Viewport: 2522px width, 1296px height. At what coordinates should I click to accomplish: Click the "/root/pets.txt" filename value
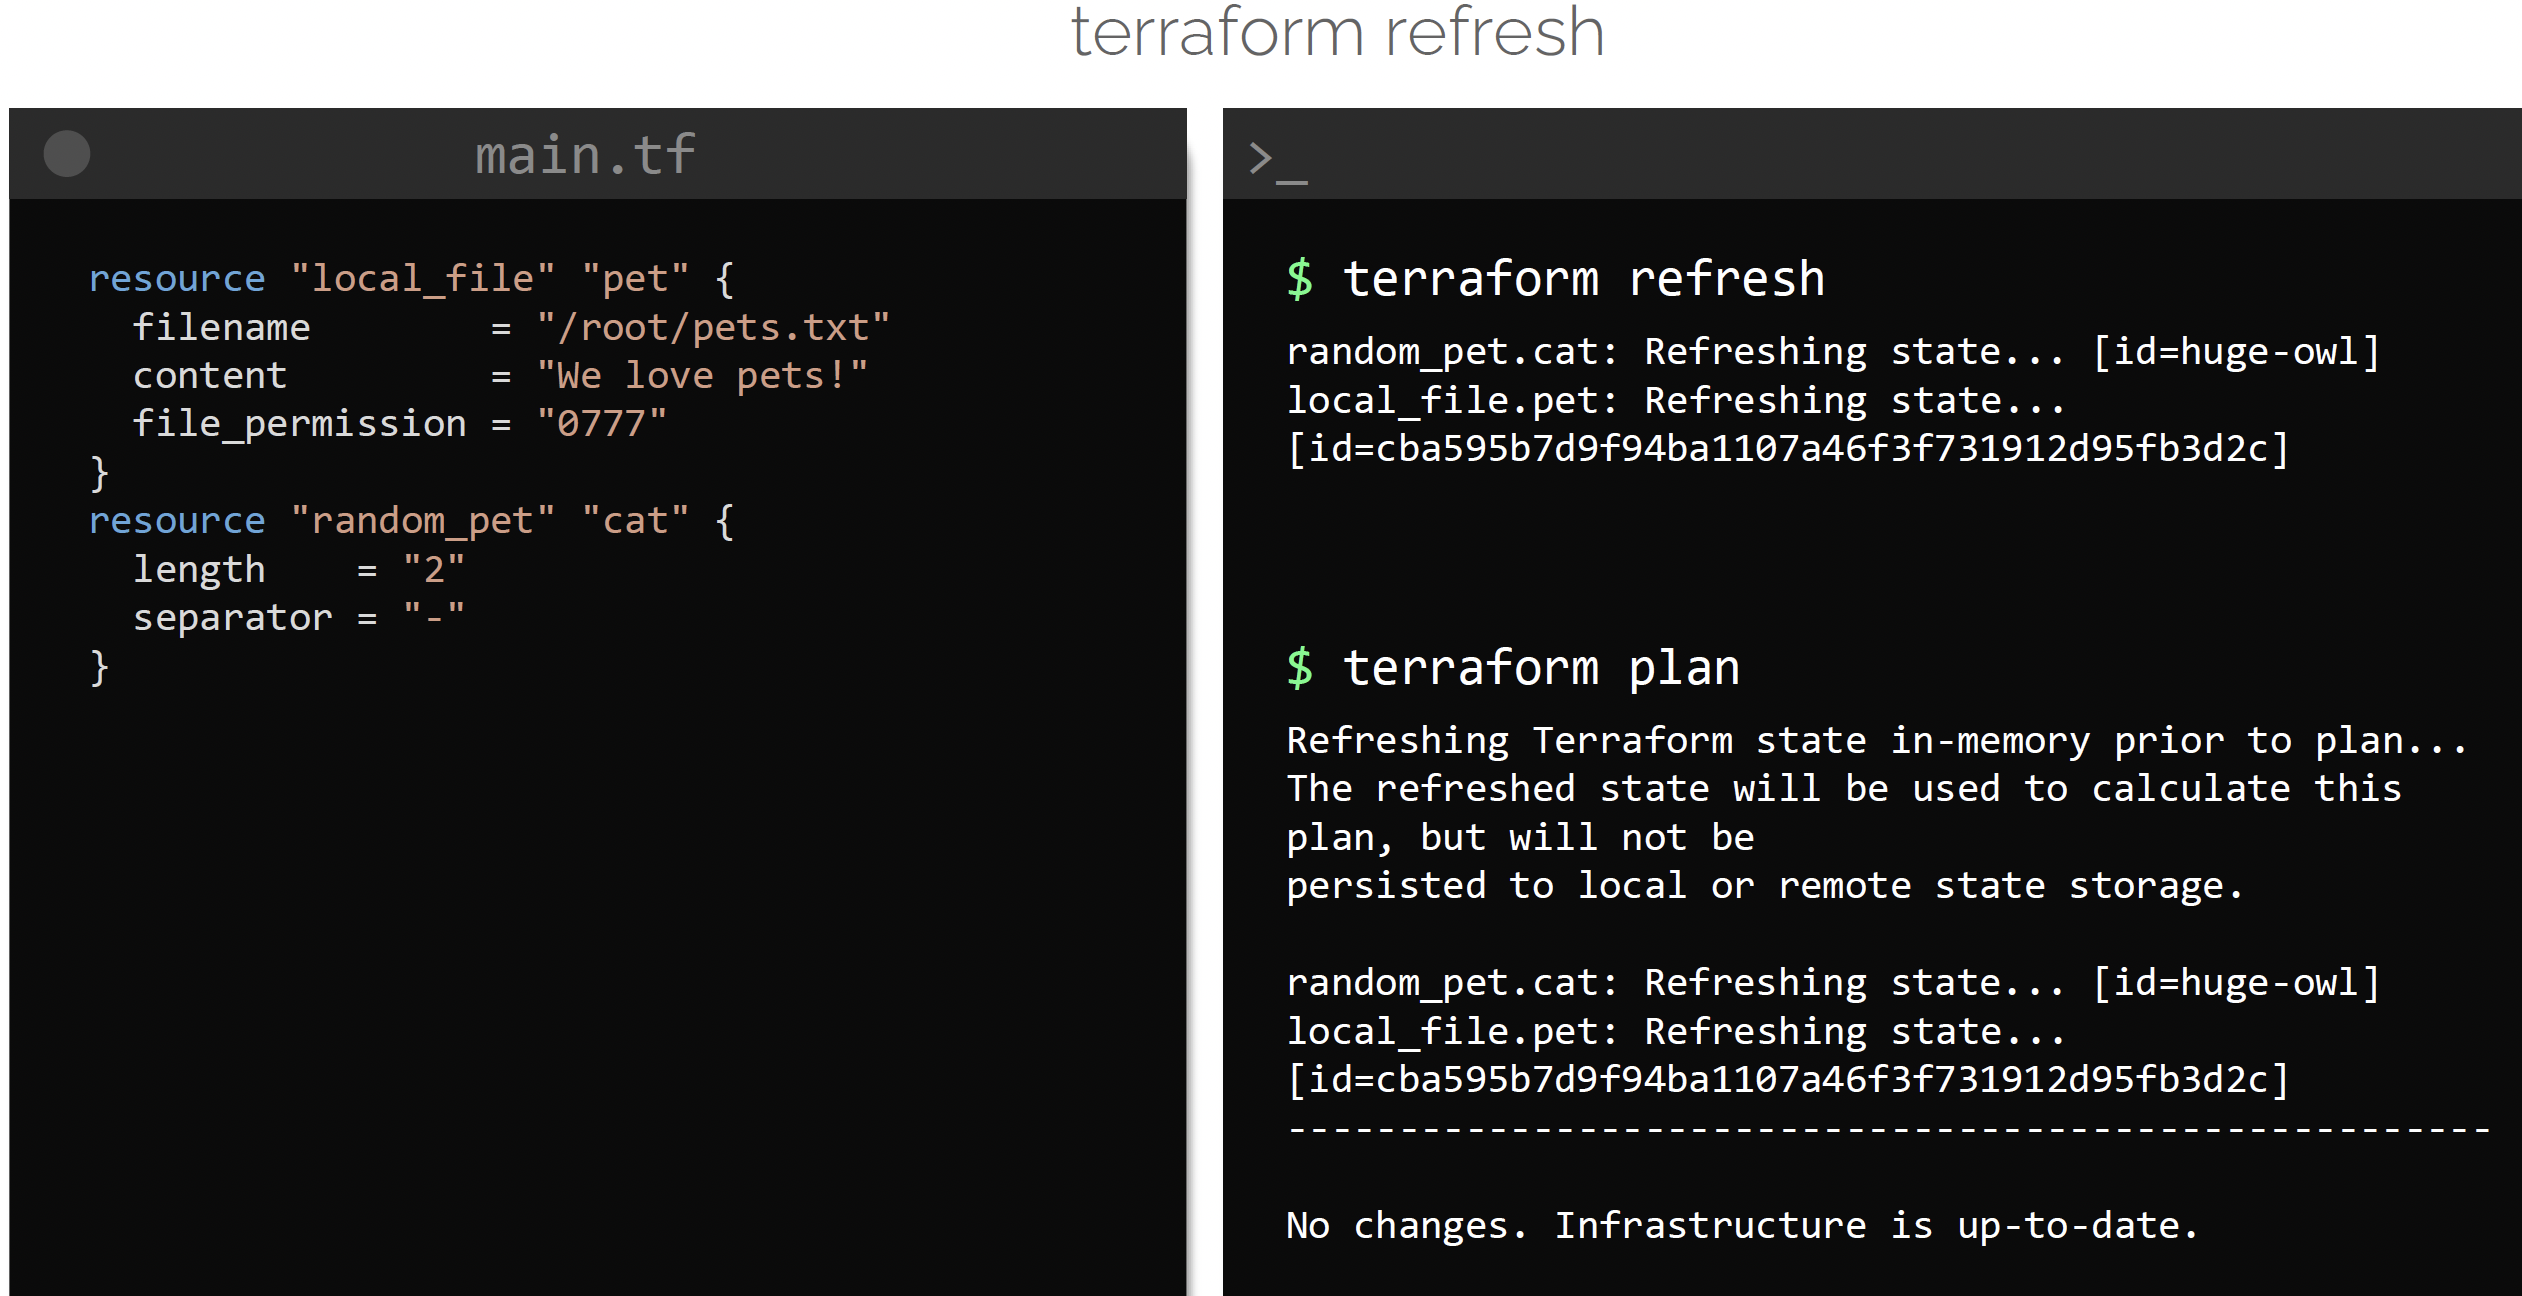[x=712, y=328]
